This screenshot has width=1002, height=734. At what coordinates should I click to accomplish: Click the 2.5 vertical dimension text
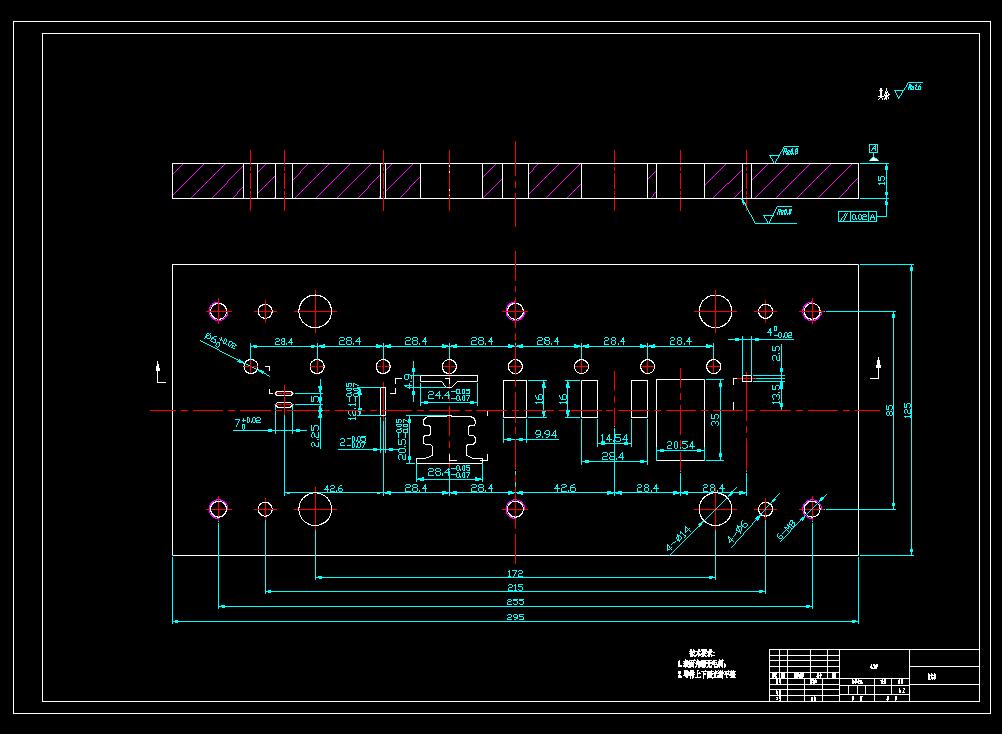(x=776, y=353)
